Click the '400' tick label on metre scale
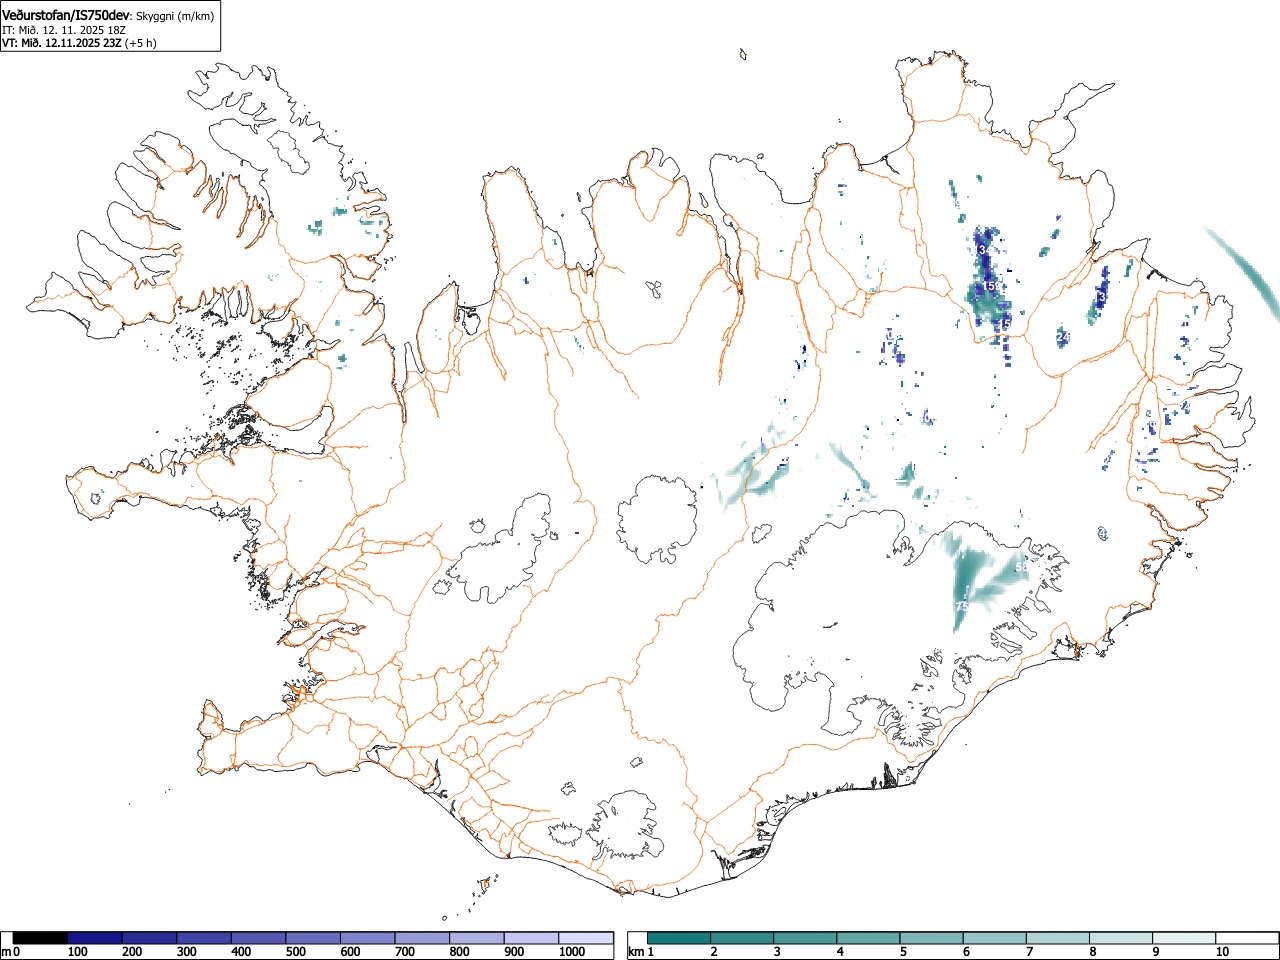The height and width of the screenshot is (960, 1280). [x=240, y=952]
